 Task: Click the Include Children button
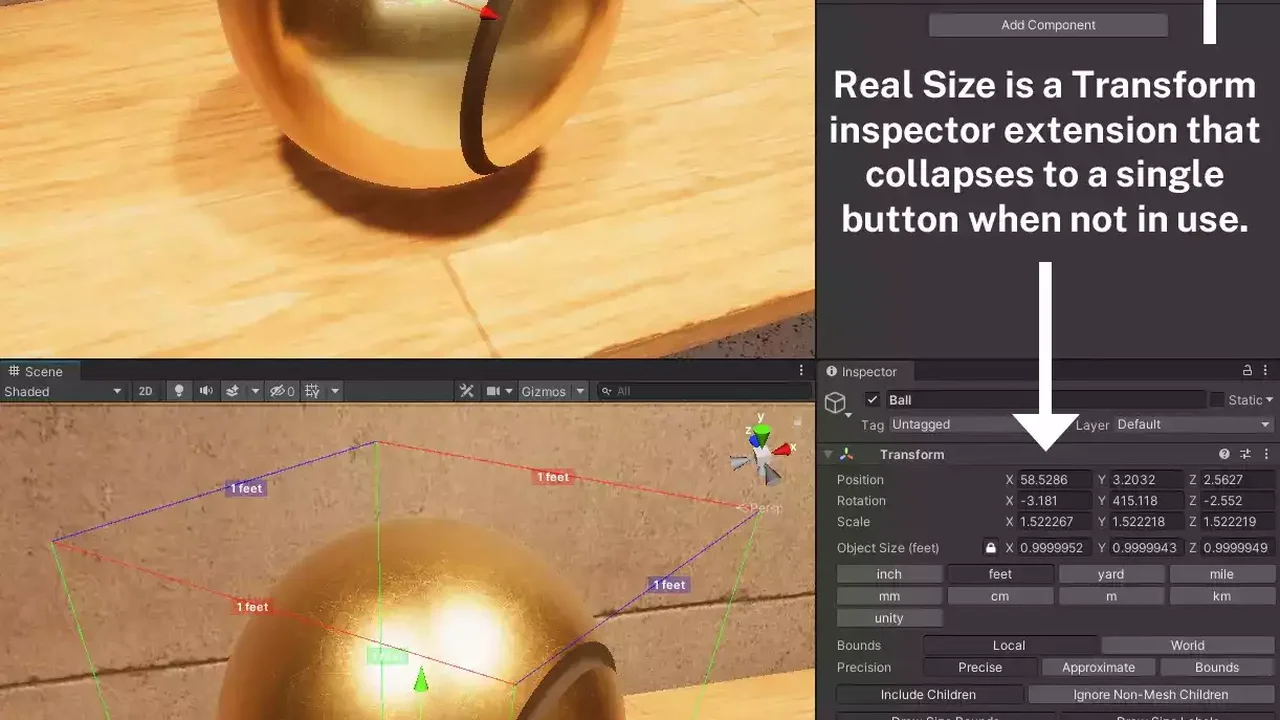click(x=928, y=694)
